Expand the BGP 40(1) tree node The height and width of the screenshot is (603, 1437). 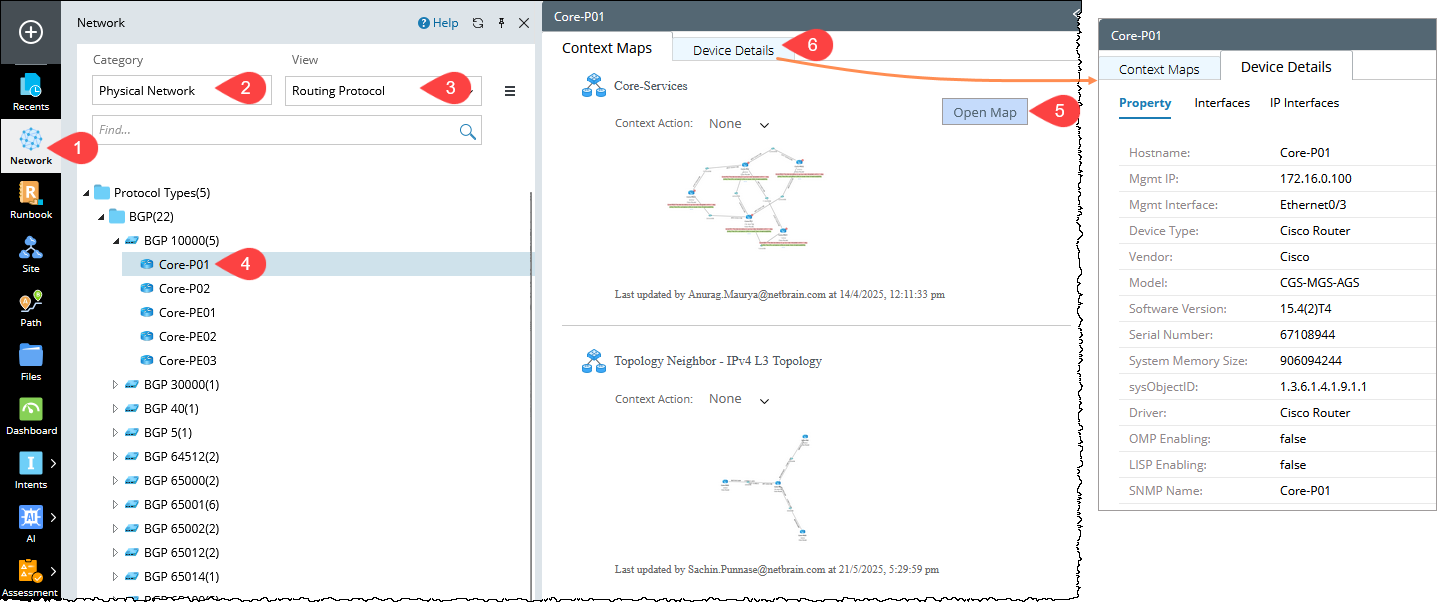(115, 408)
